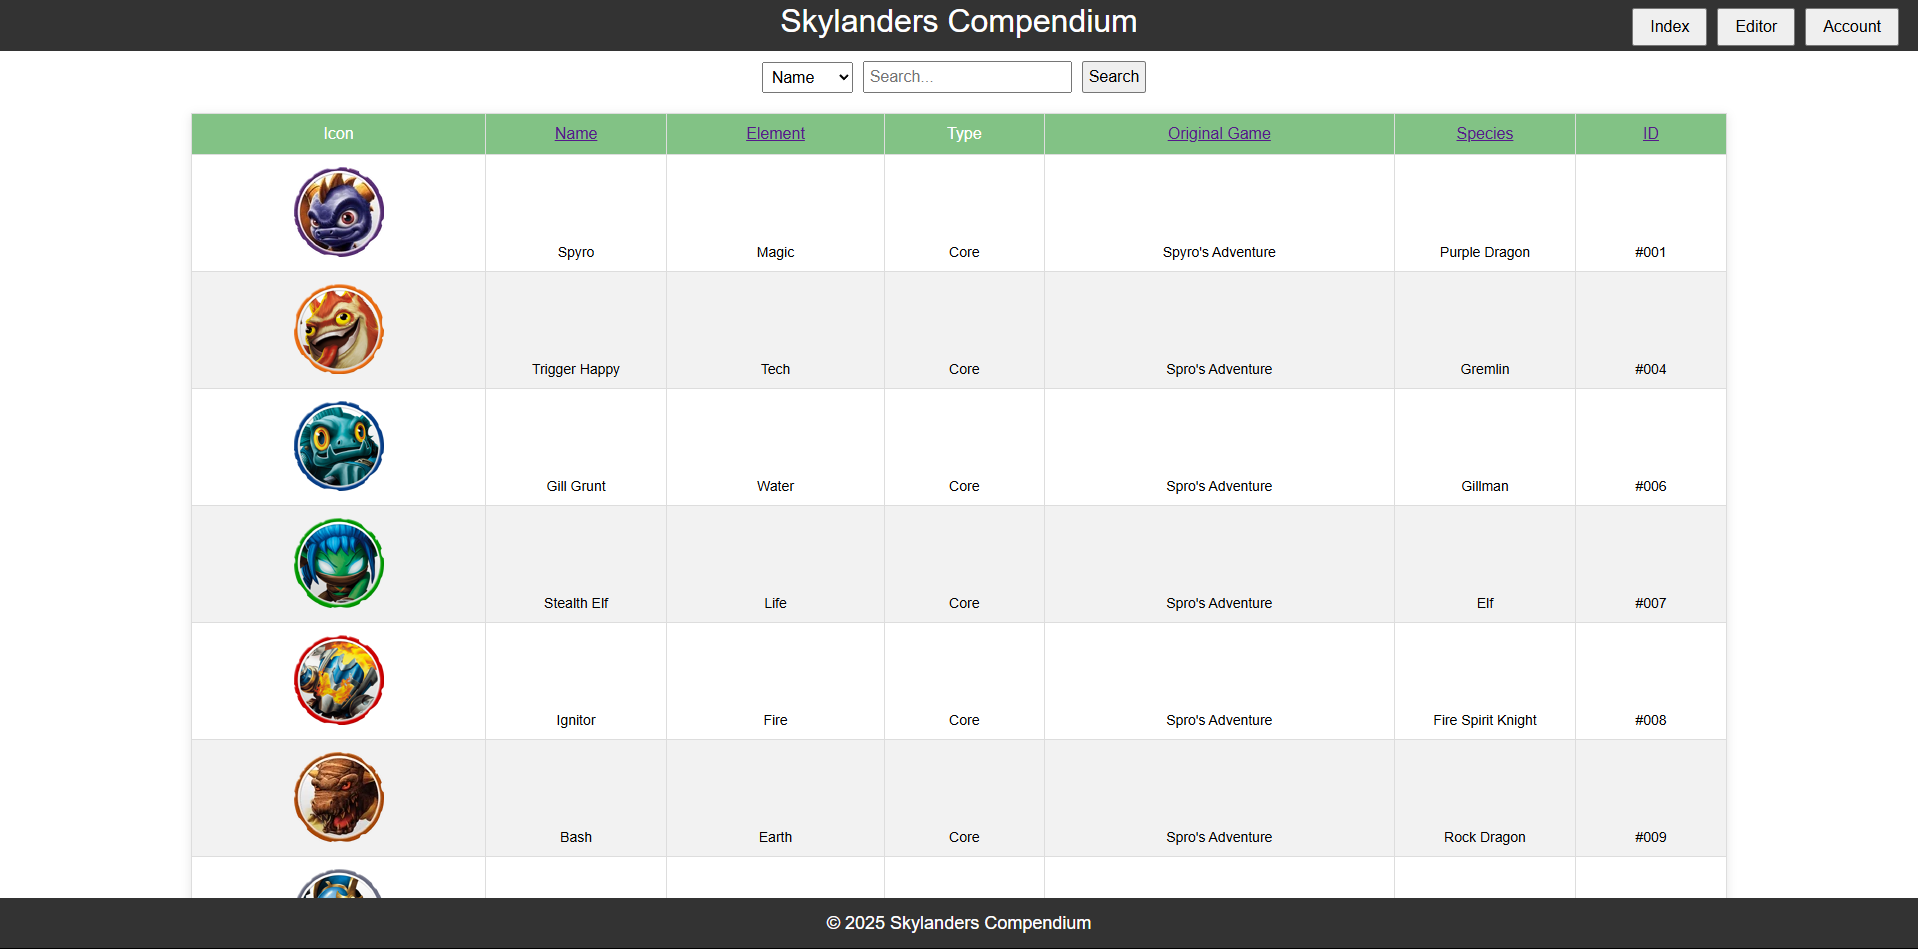The width and height of the screenshot is (1918, 949).
Task: Open the Ignitor character icon
Action: (x=339, y=680)
